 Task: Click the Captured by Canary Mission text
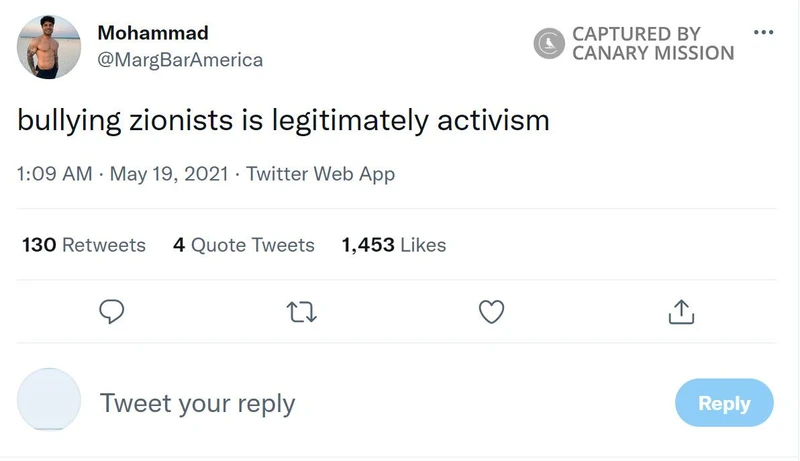click(652, 43)
